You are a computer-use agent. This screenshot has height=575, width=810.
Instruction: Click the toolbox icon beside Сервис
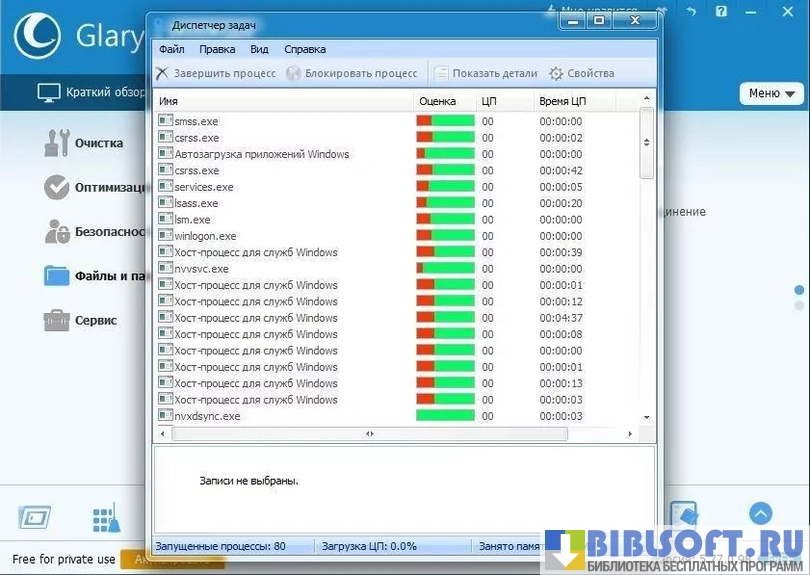57,321
